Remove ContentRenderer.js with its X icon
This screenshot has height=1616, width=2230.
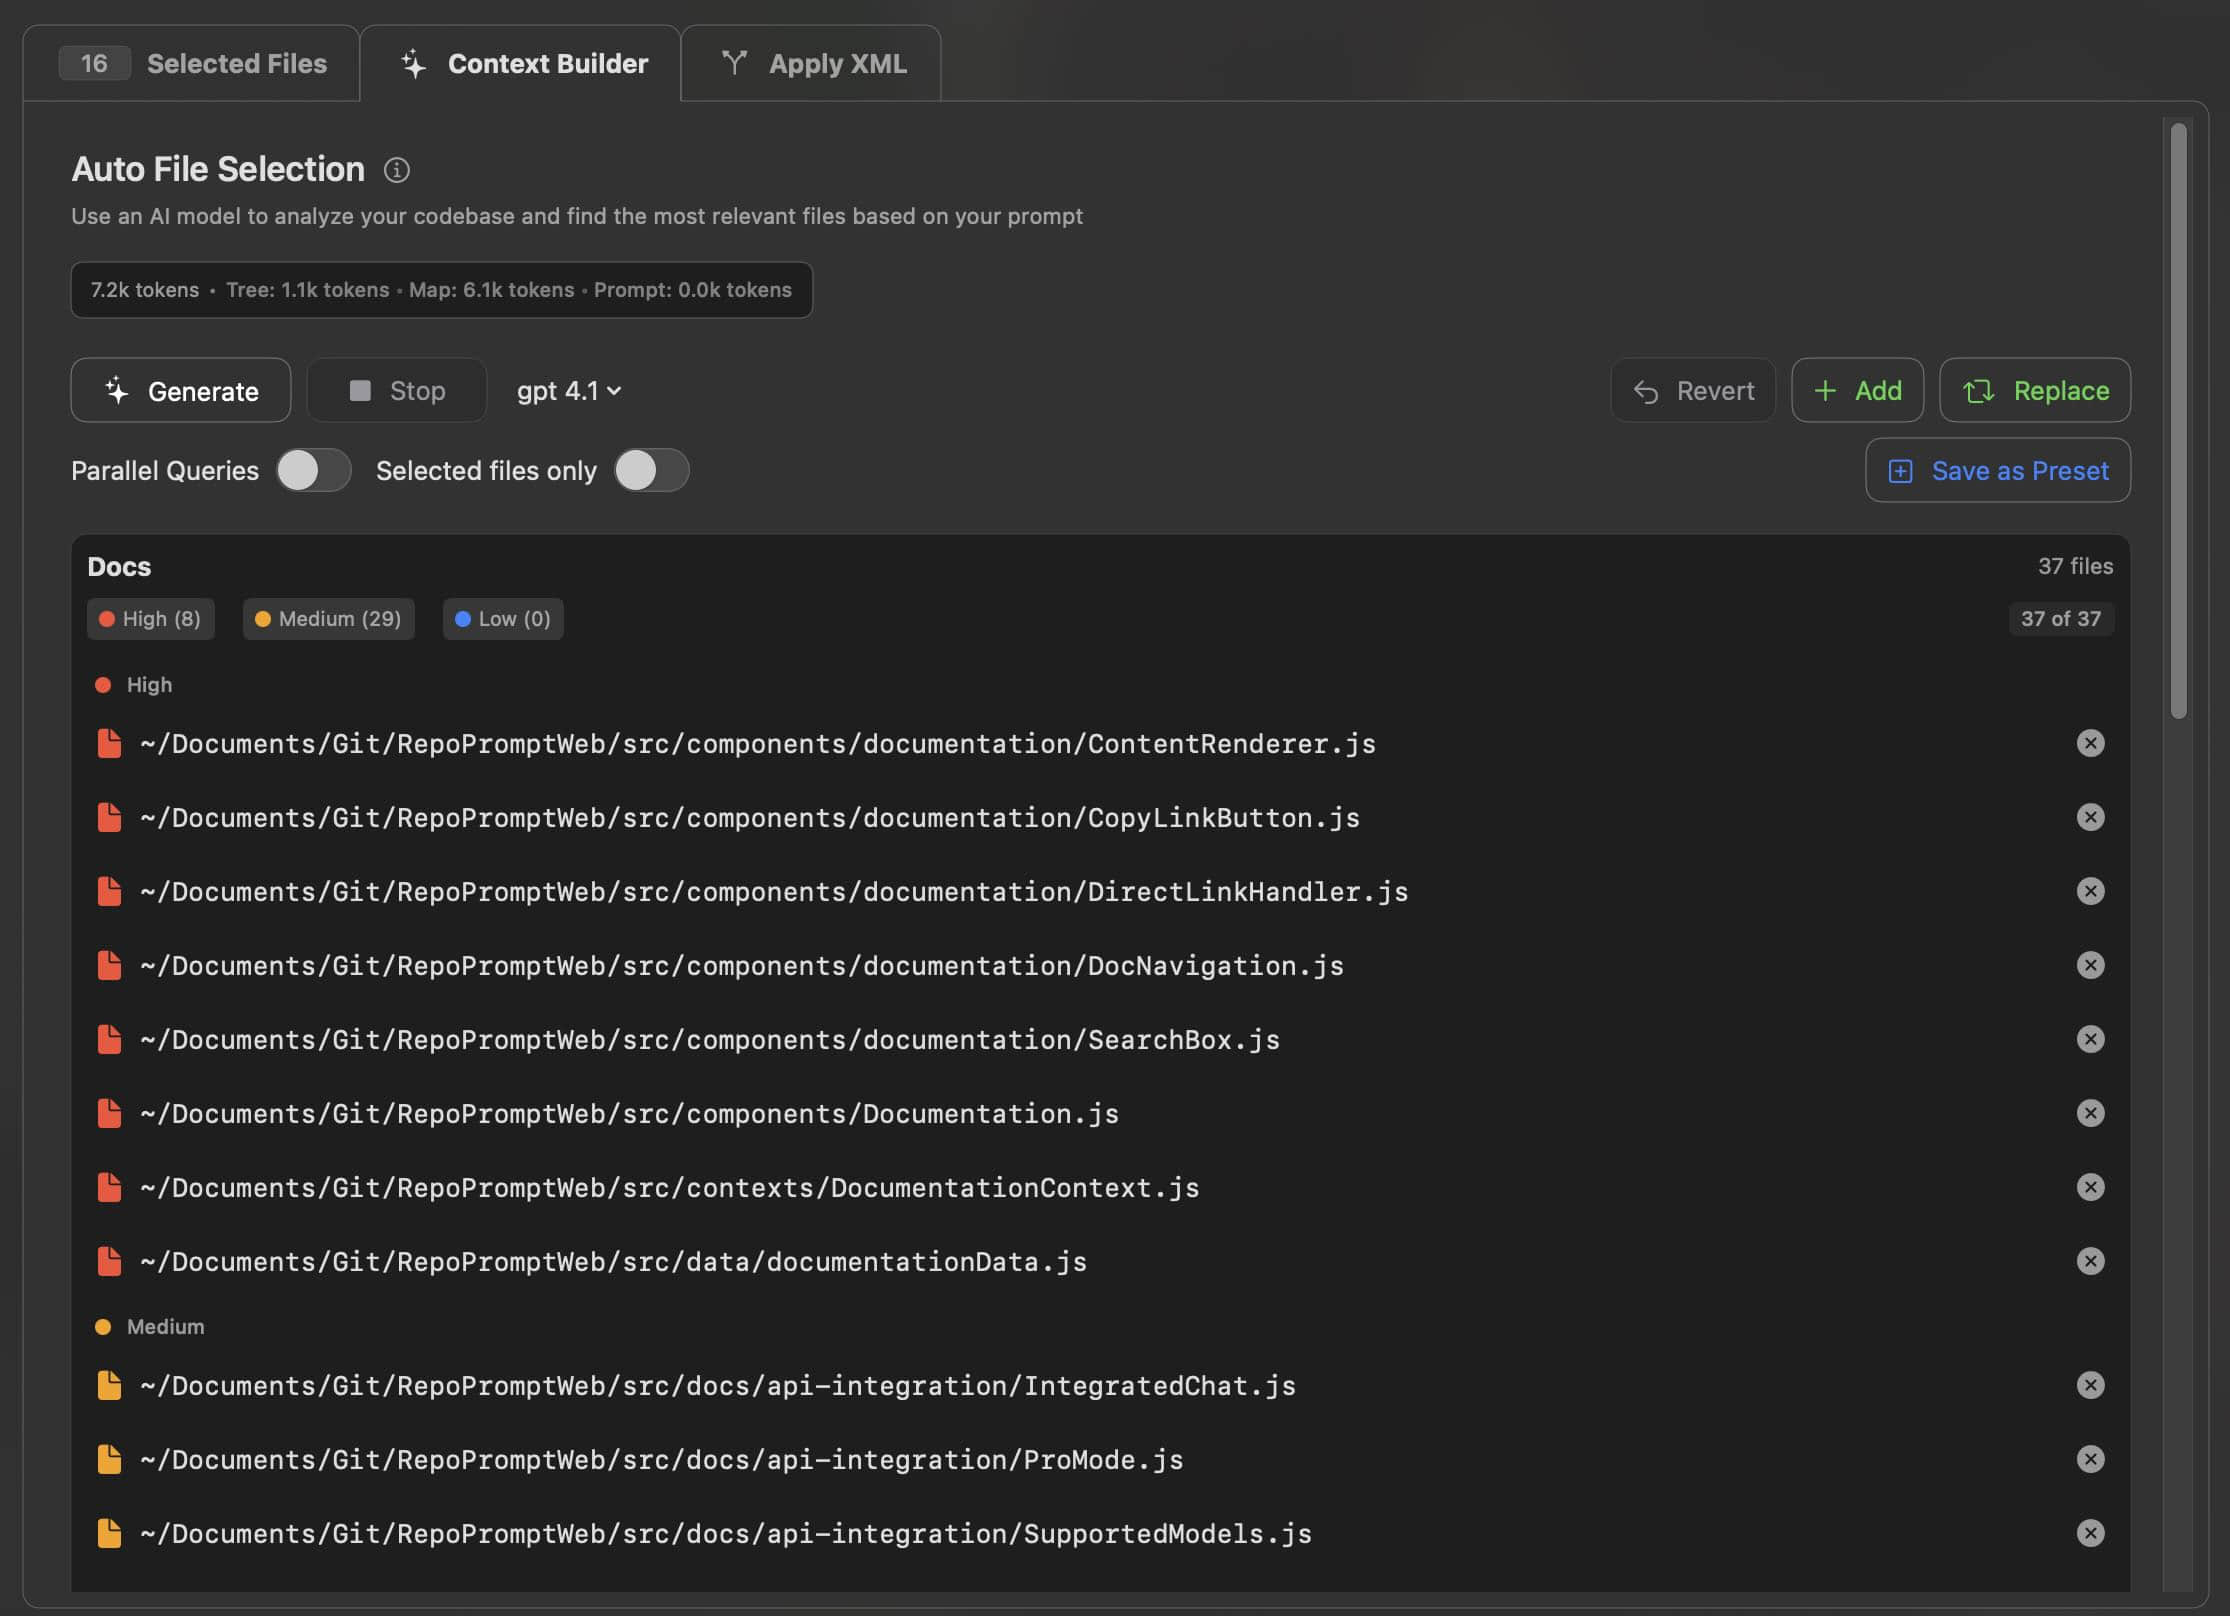click(x=2090, y=743)
